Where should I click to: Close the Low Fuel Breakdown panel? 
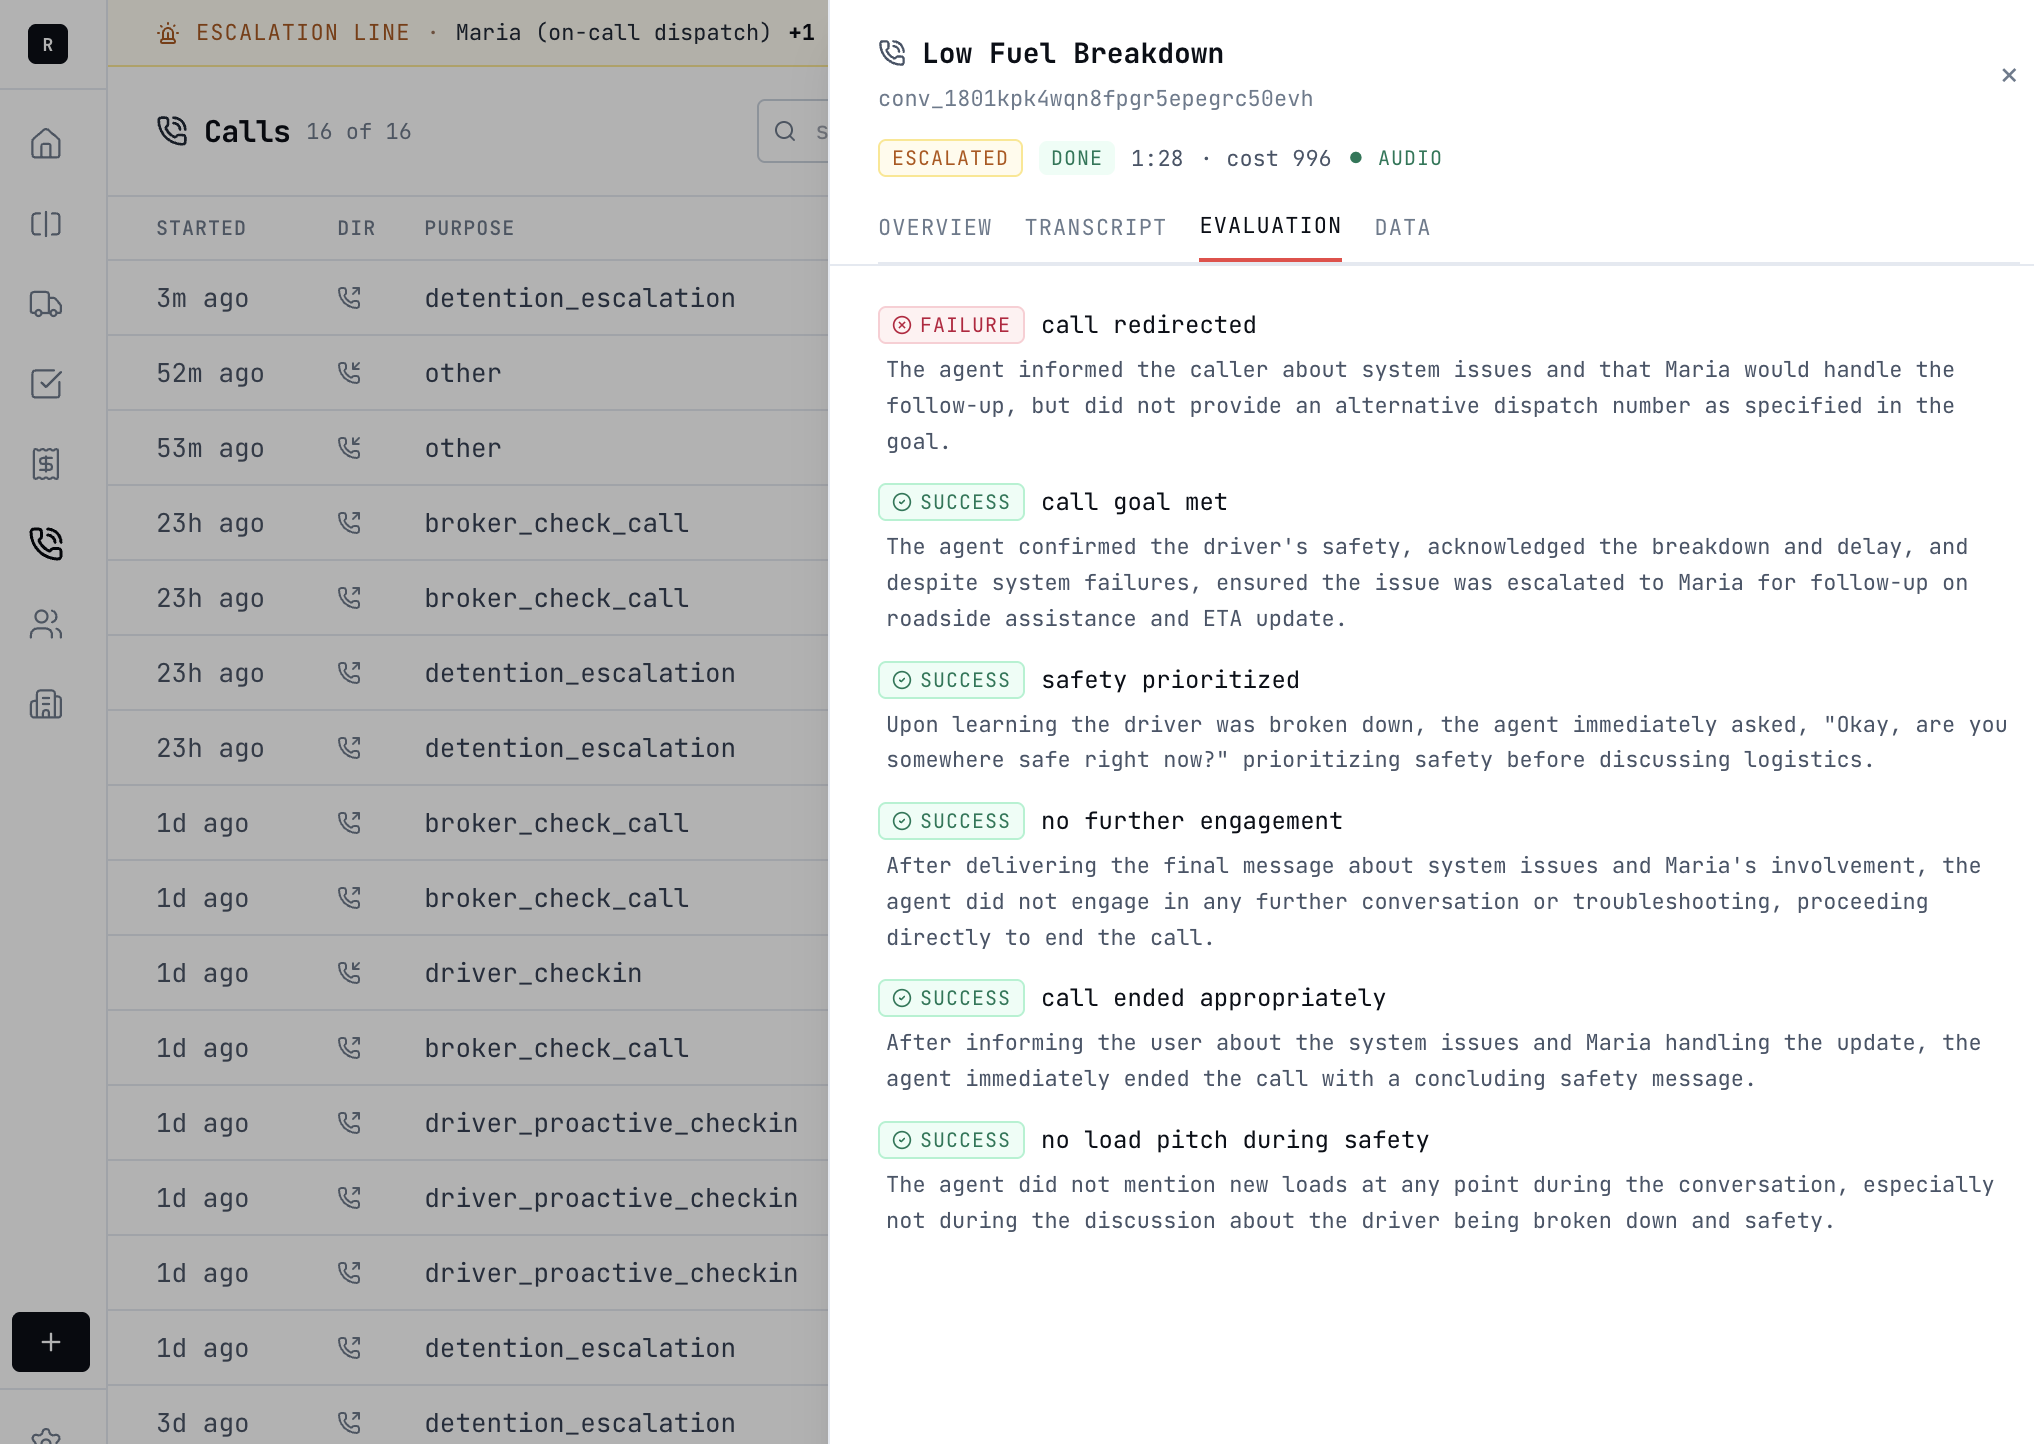point(2008,75)
